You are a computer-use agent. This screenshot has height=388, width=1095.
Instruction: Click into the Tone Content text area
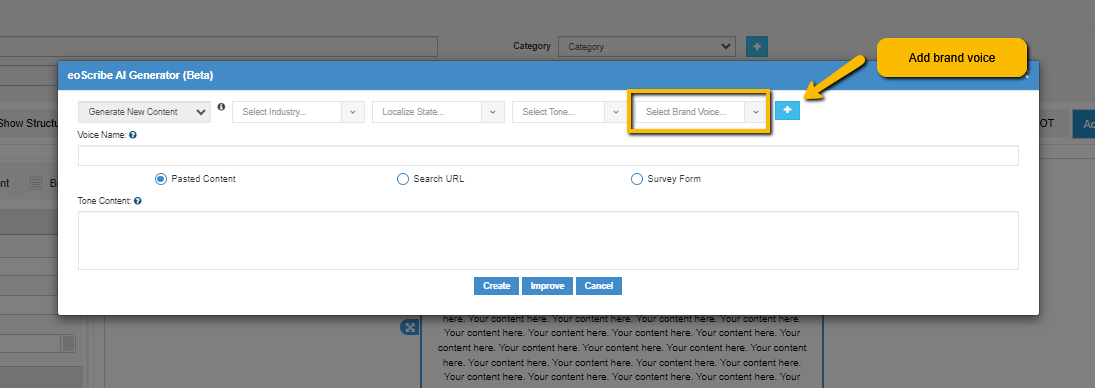[x=548, y=240]
